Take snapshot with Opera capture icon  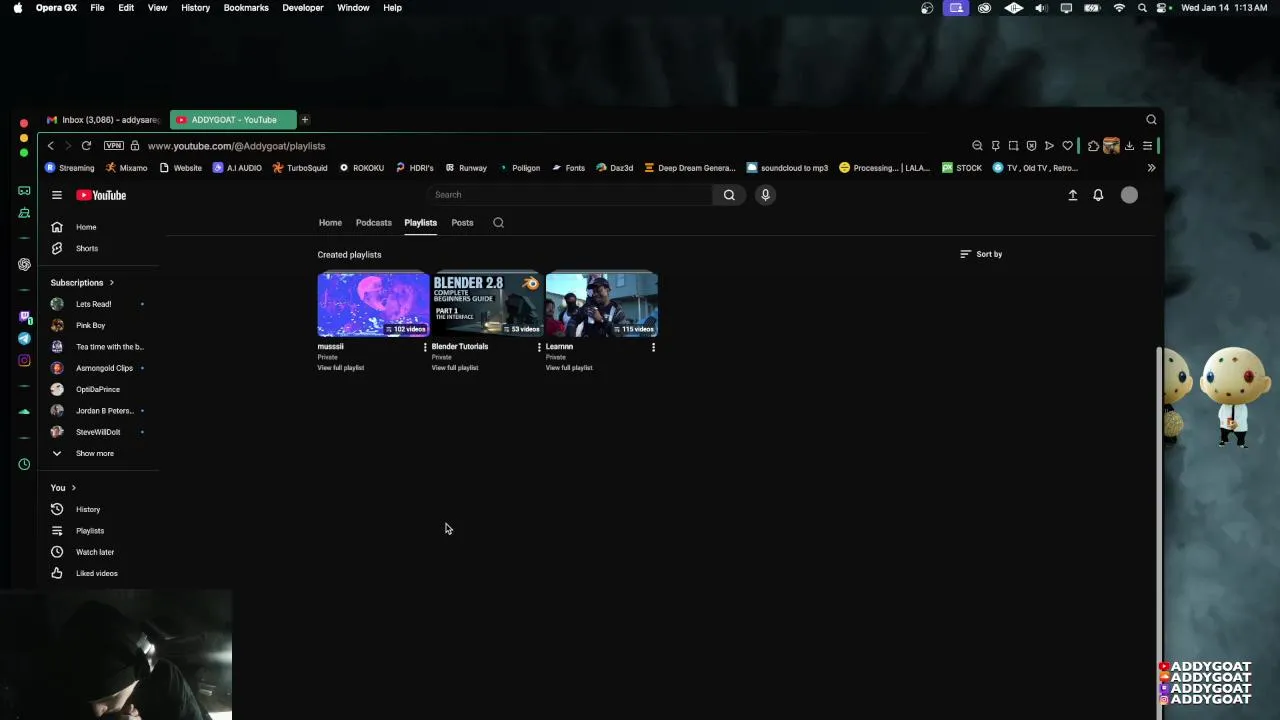coord(1013,146)
